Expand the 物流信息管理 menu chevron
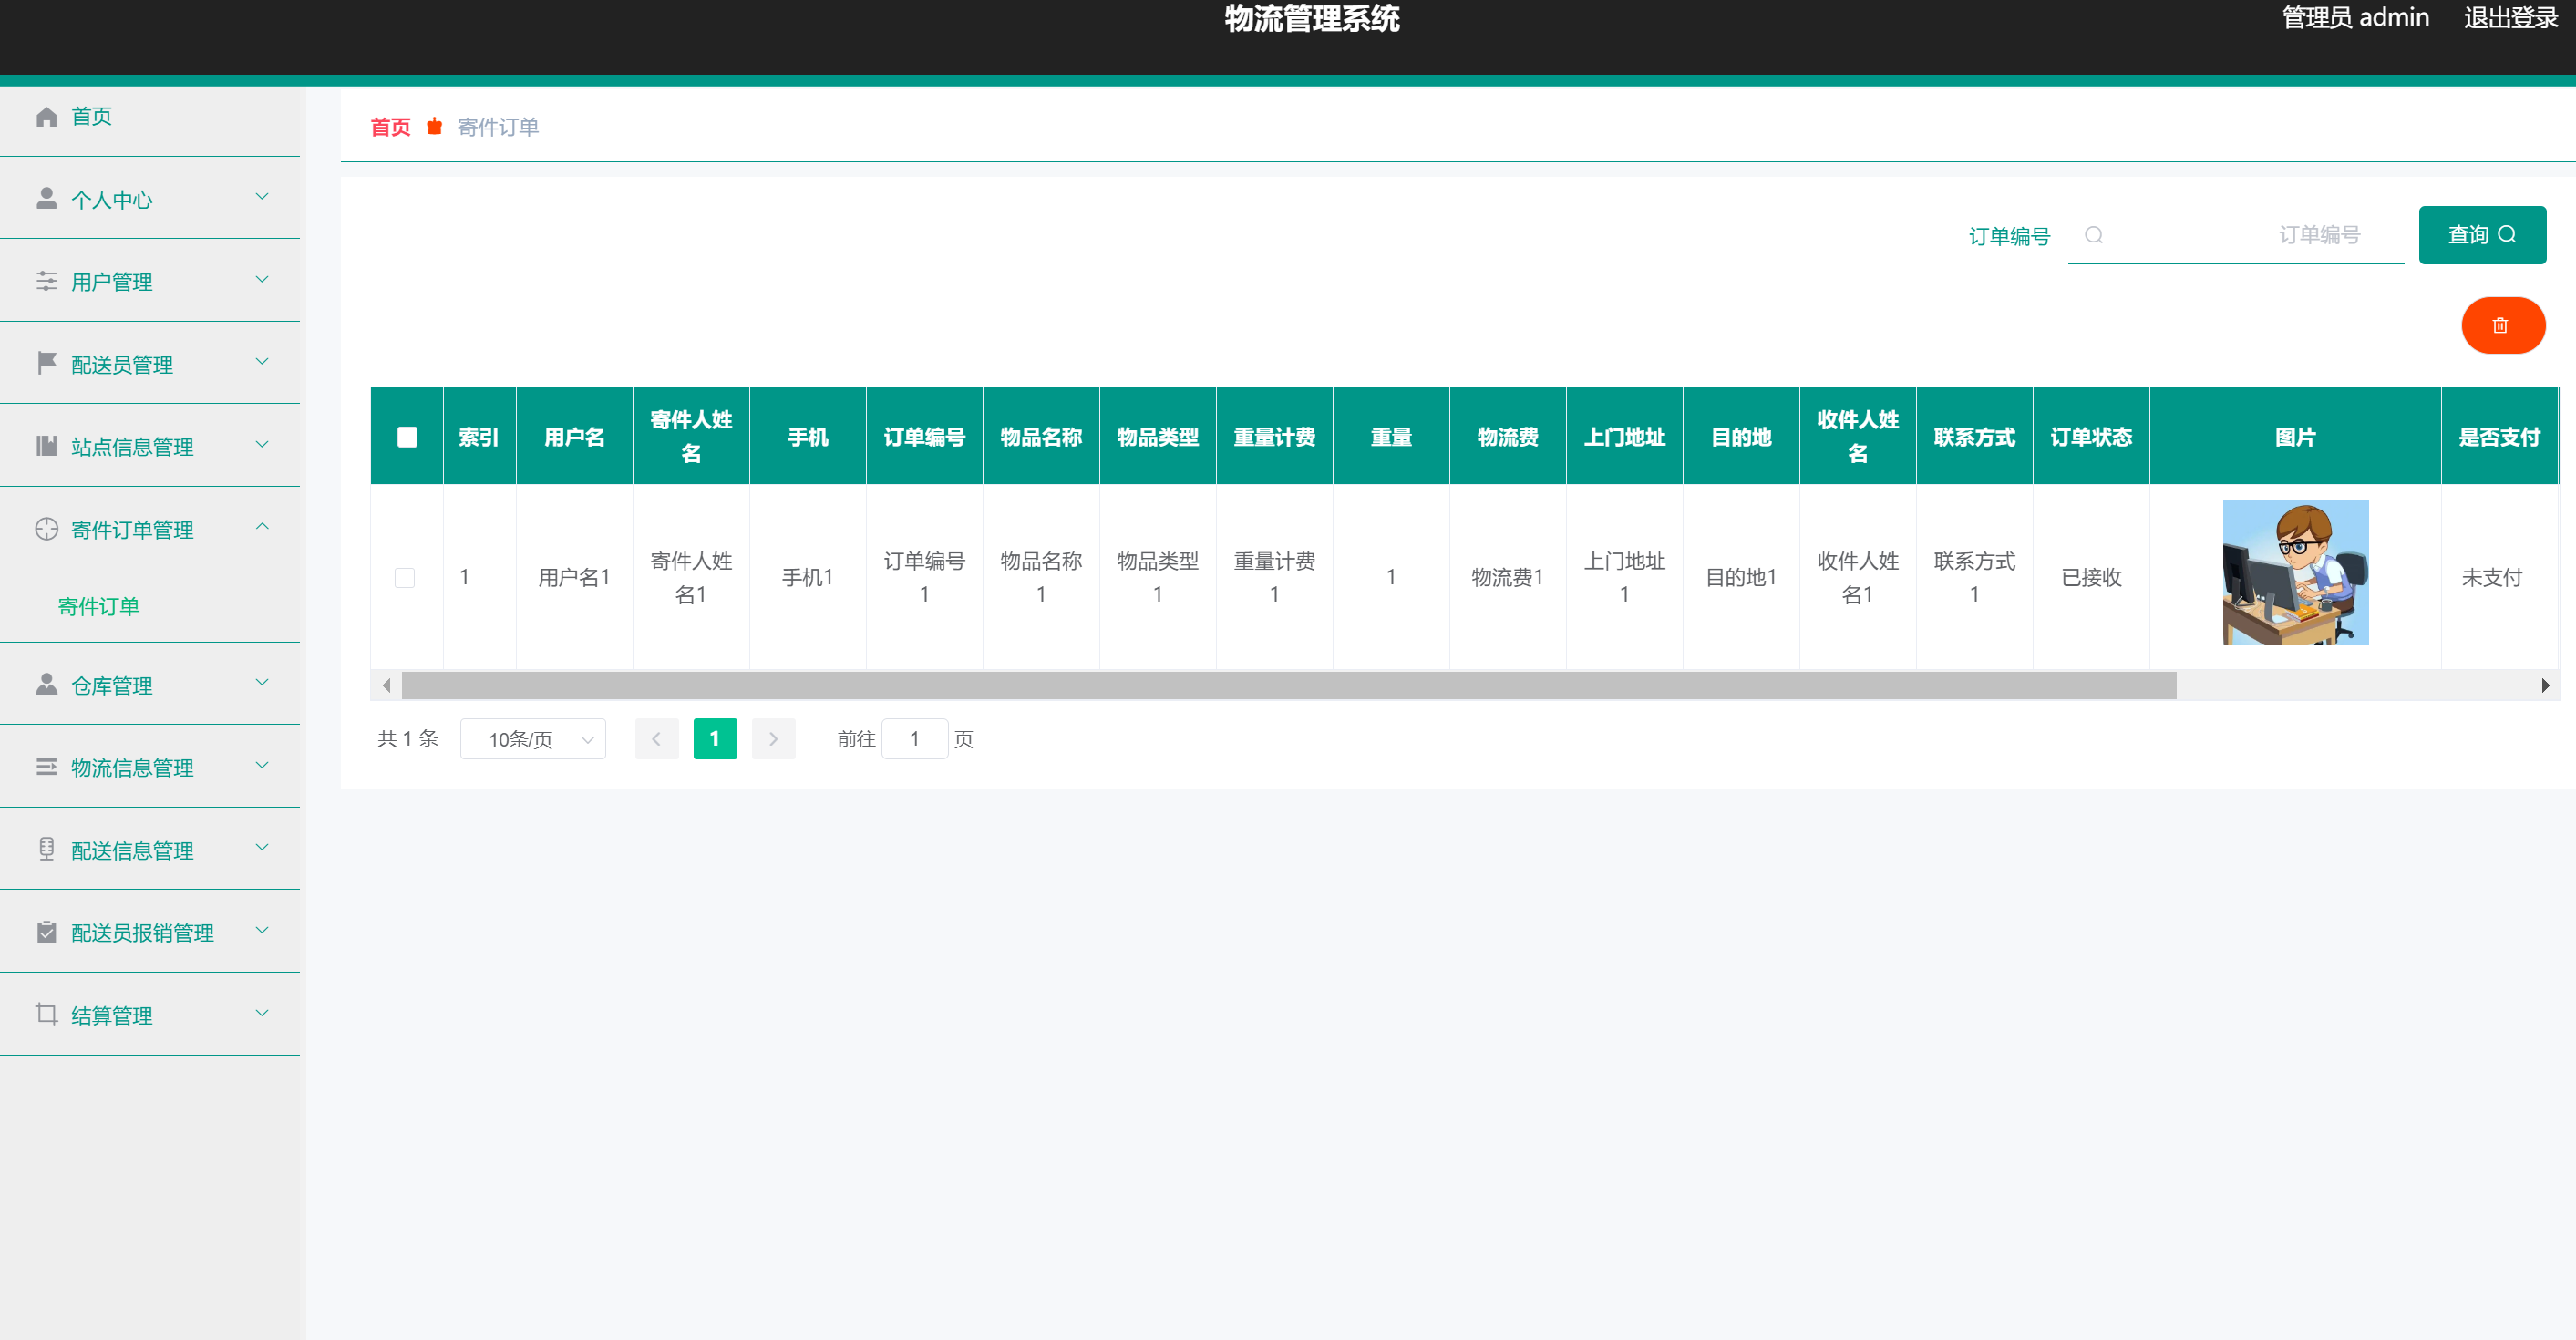This screenshot has width=2576, height=1340. pos(262,766)
